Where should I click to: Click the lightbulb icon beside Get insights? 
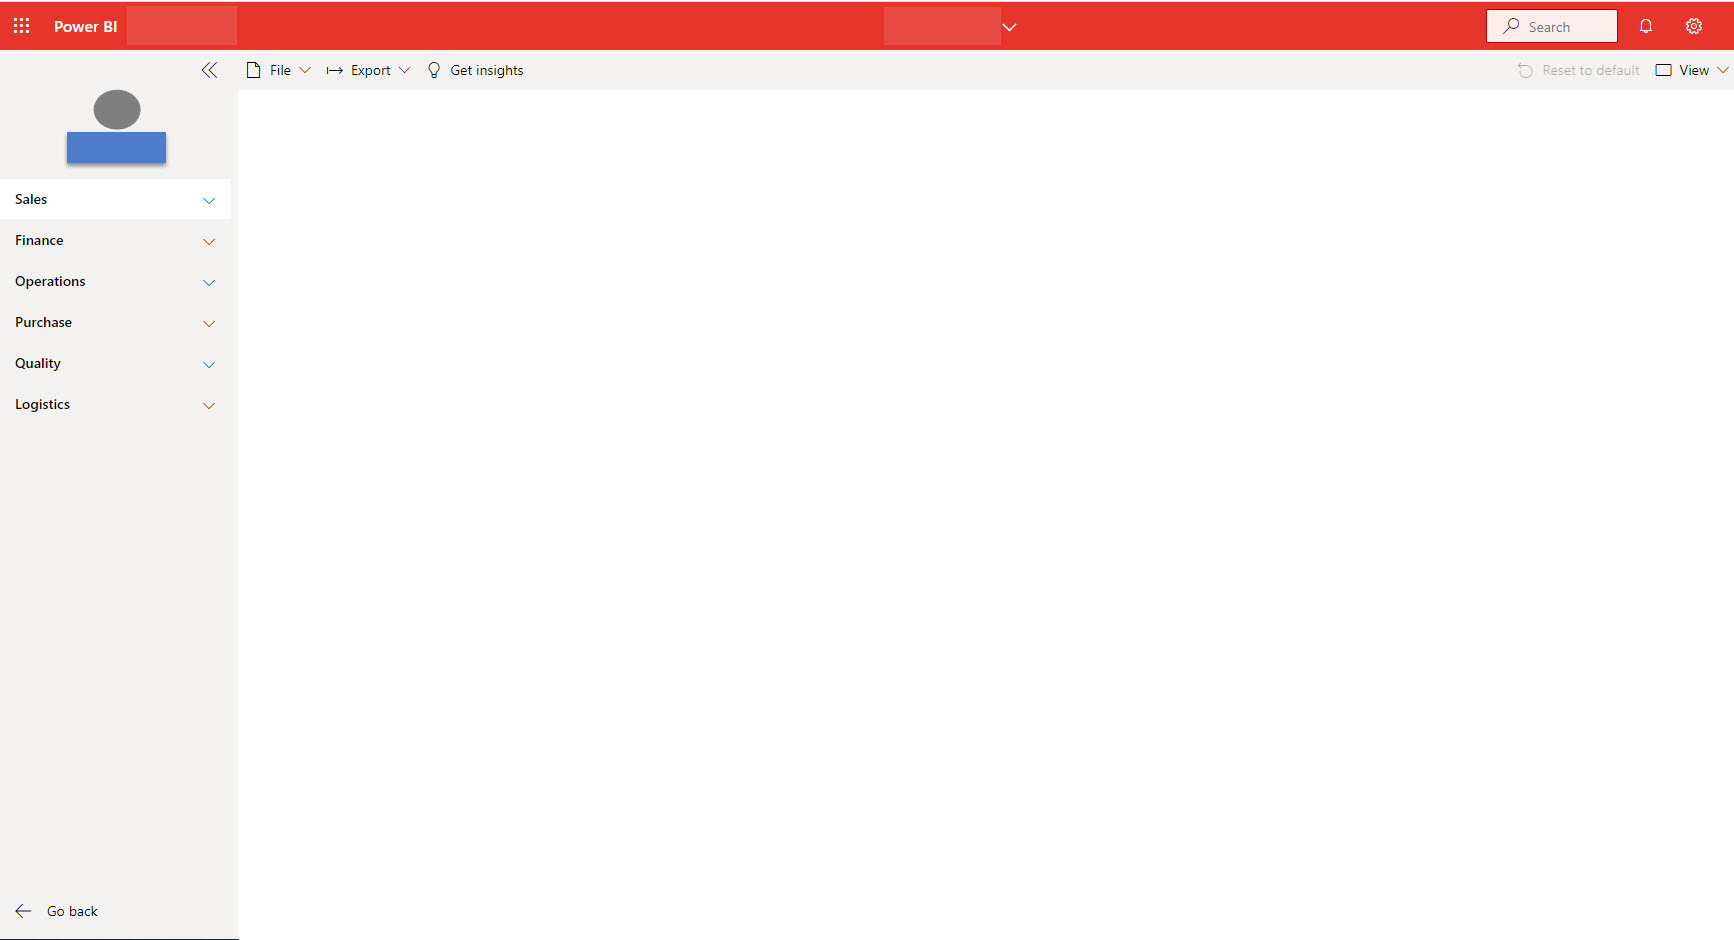point(434,70)
